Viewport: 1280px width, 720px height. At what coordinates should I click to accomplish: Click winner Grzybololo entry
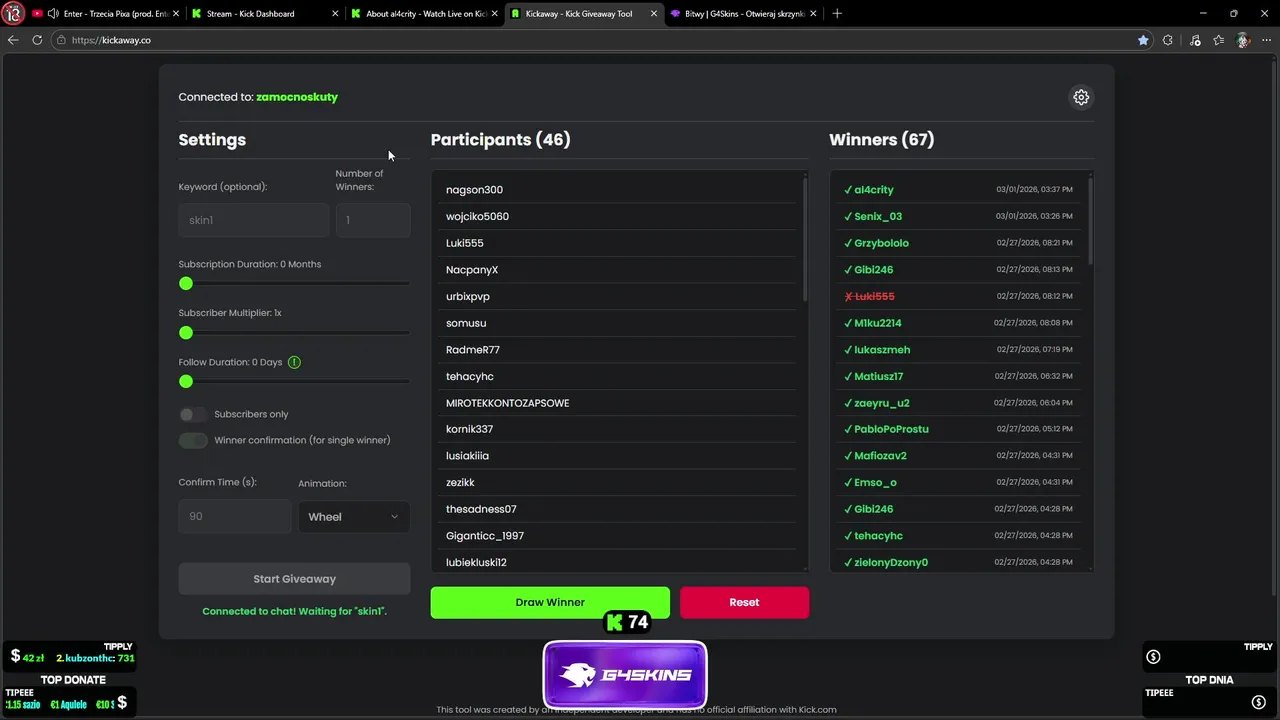coord(958,243)
